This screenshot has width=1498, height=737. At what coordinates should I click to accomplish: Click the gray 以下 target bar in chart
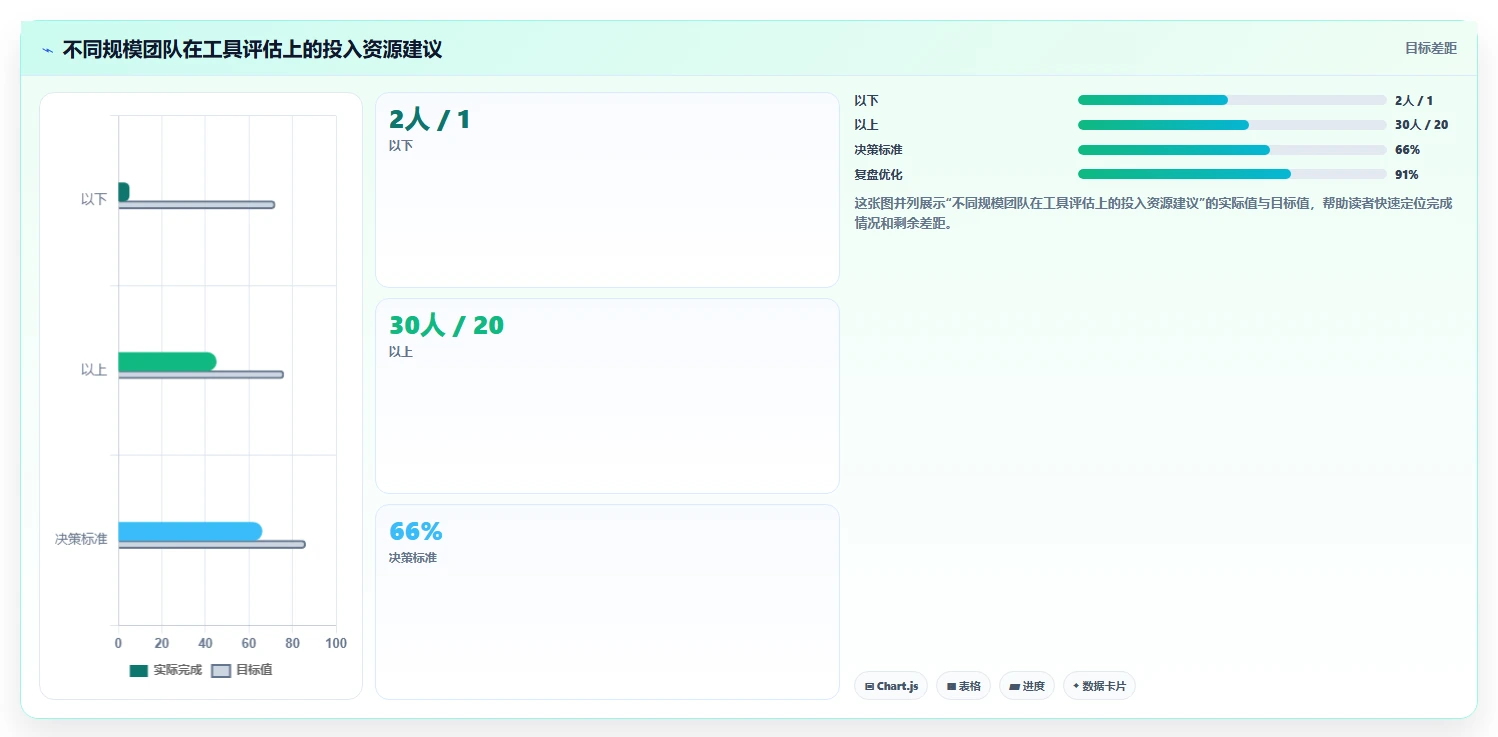point(196,205)
